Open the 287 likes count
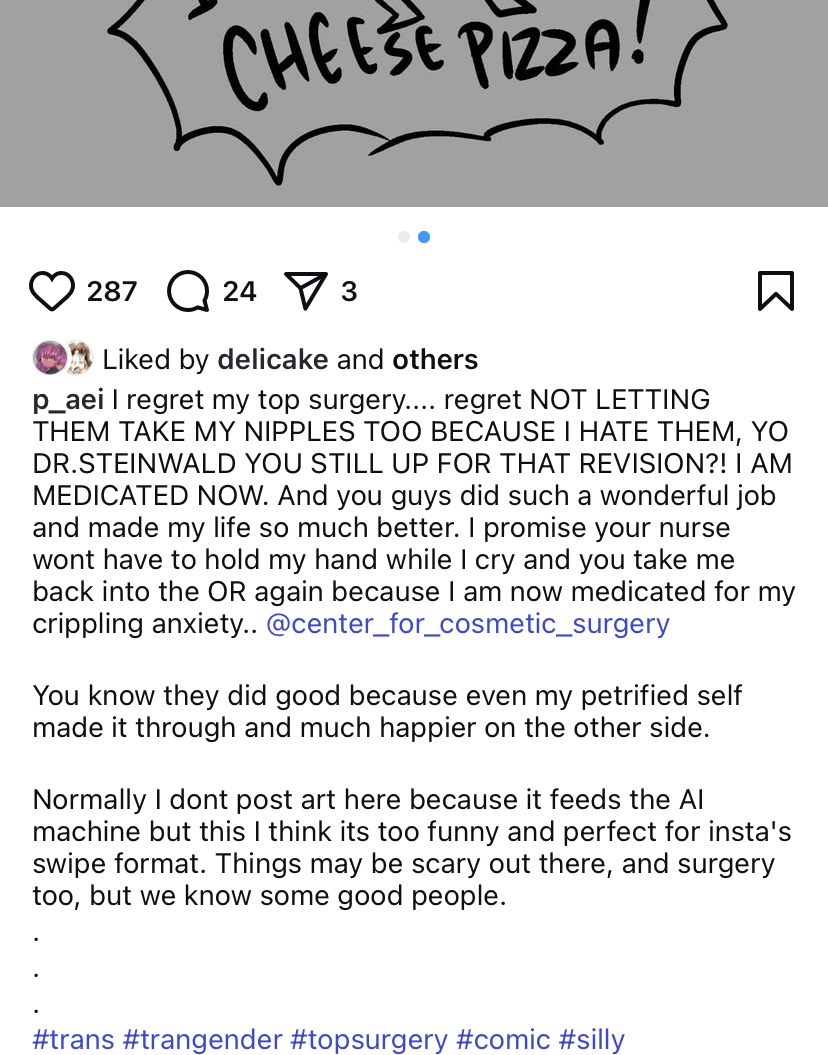The width and height of the screenshot is (828, 1055). [112, 291]
